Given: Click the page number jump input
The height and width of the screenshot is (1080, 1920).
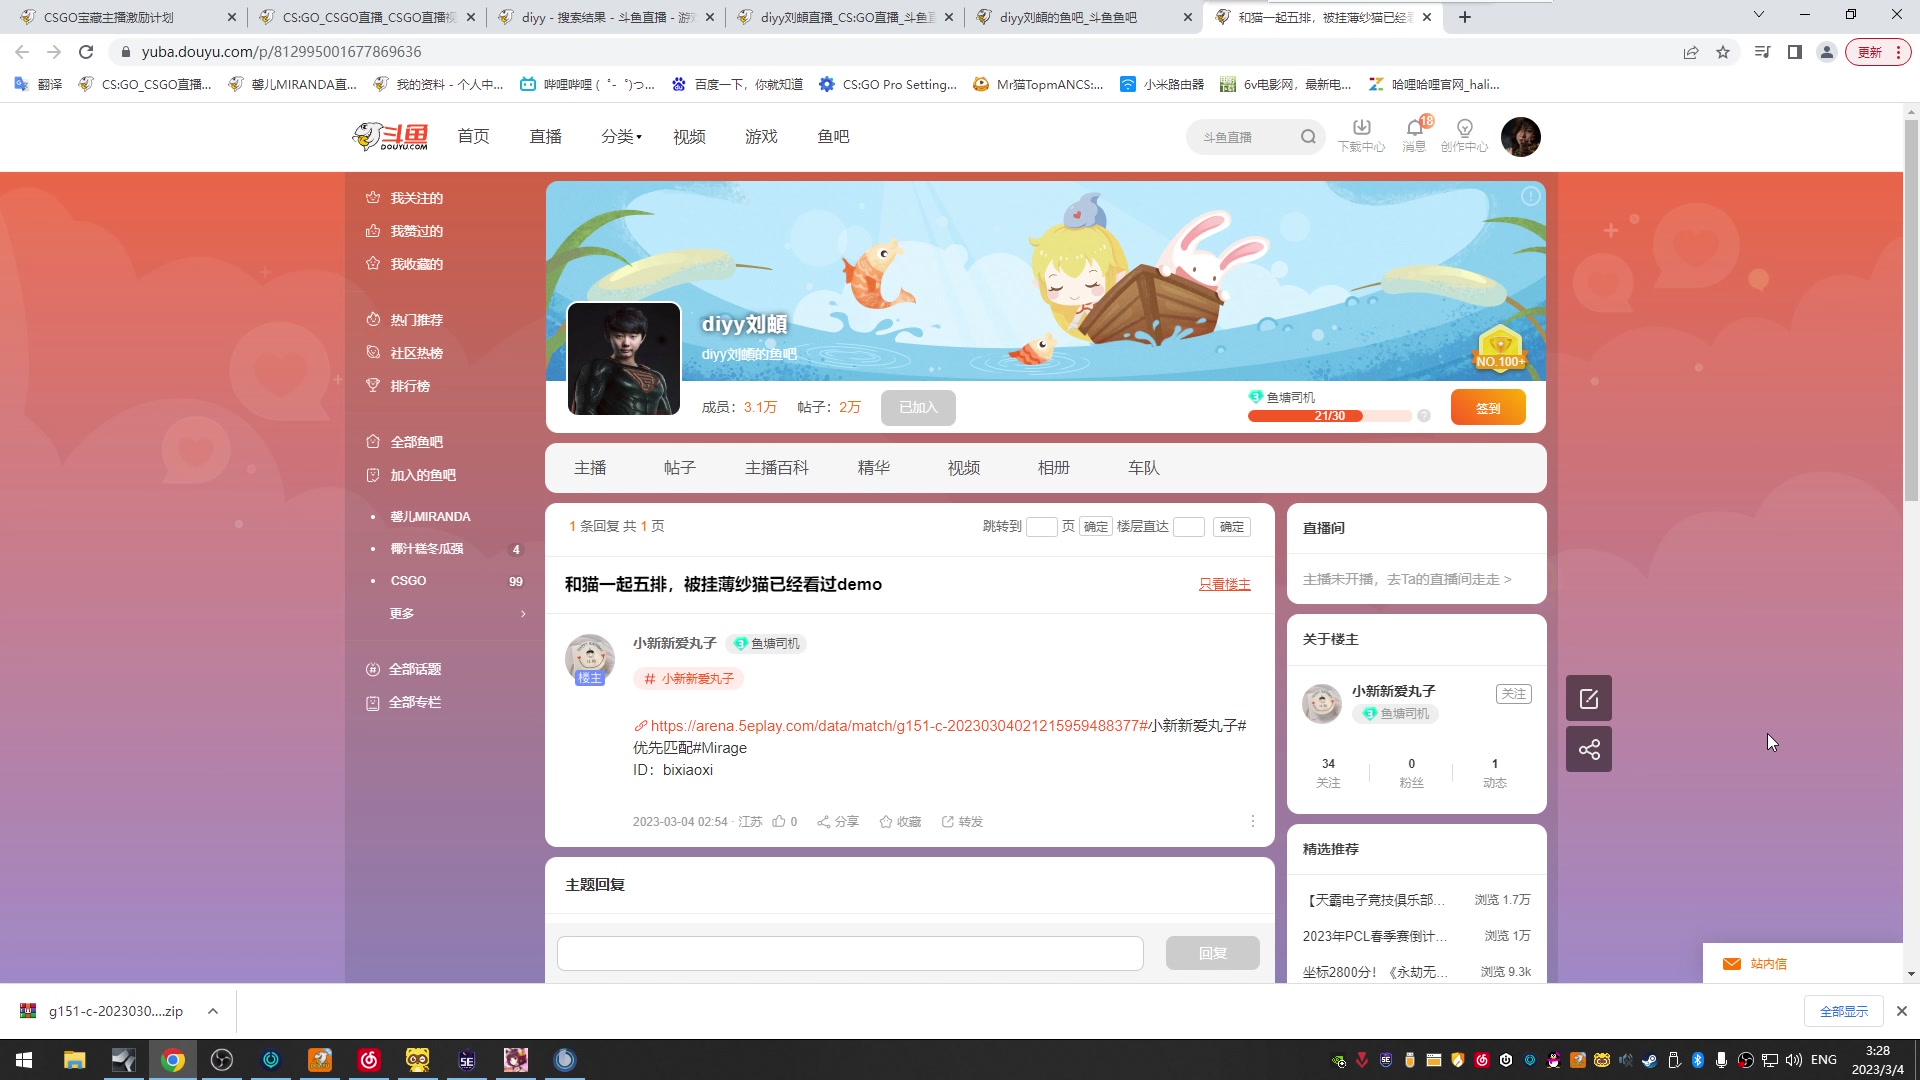Looking at the screenshot, I should click(1041, 527).
